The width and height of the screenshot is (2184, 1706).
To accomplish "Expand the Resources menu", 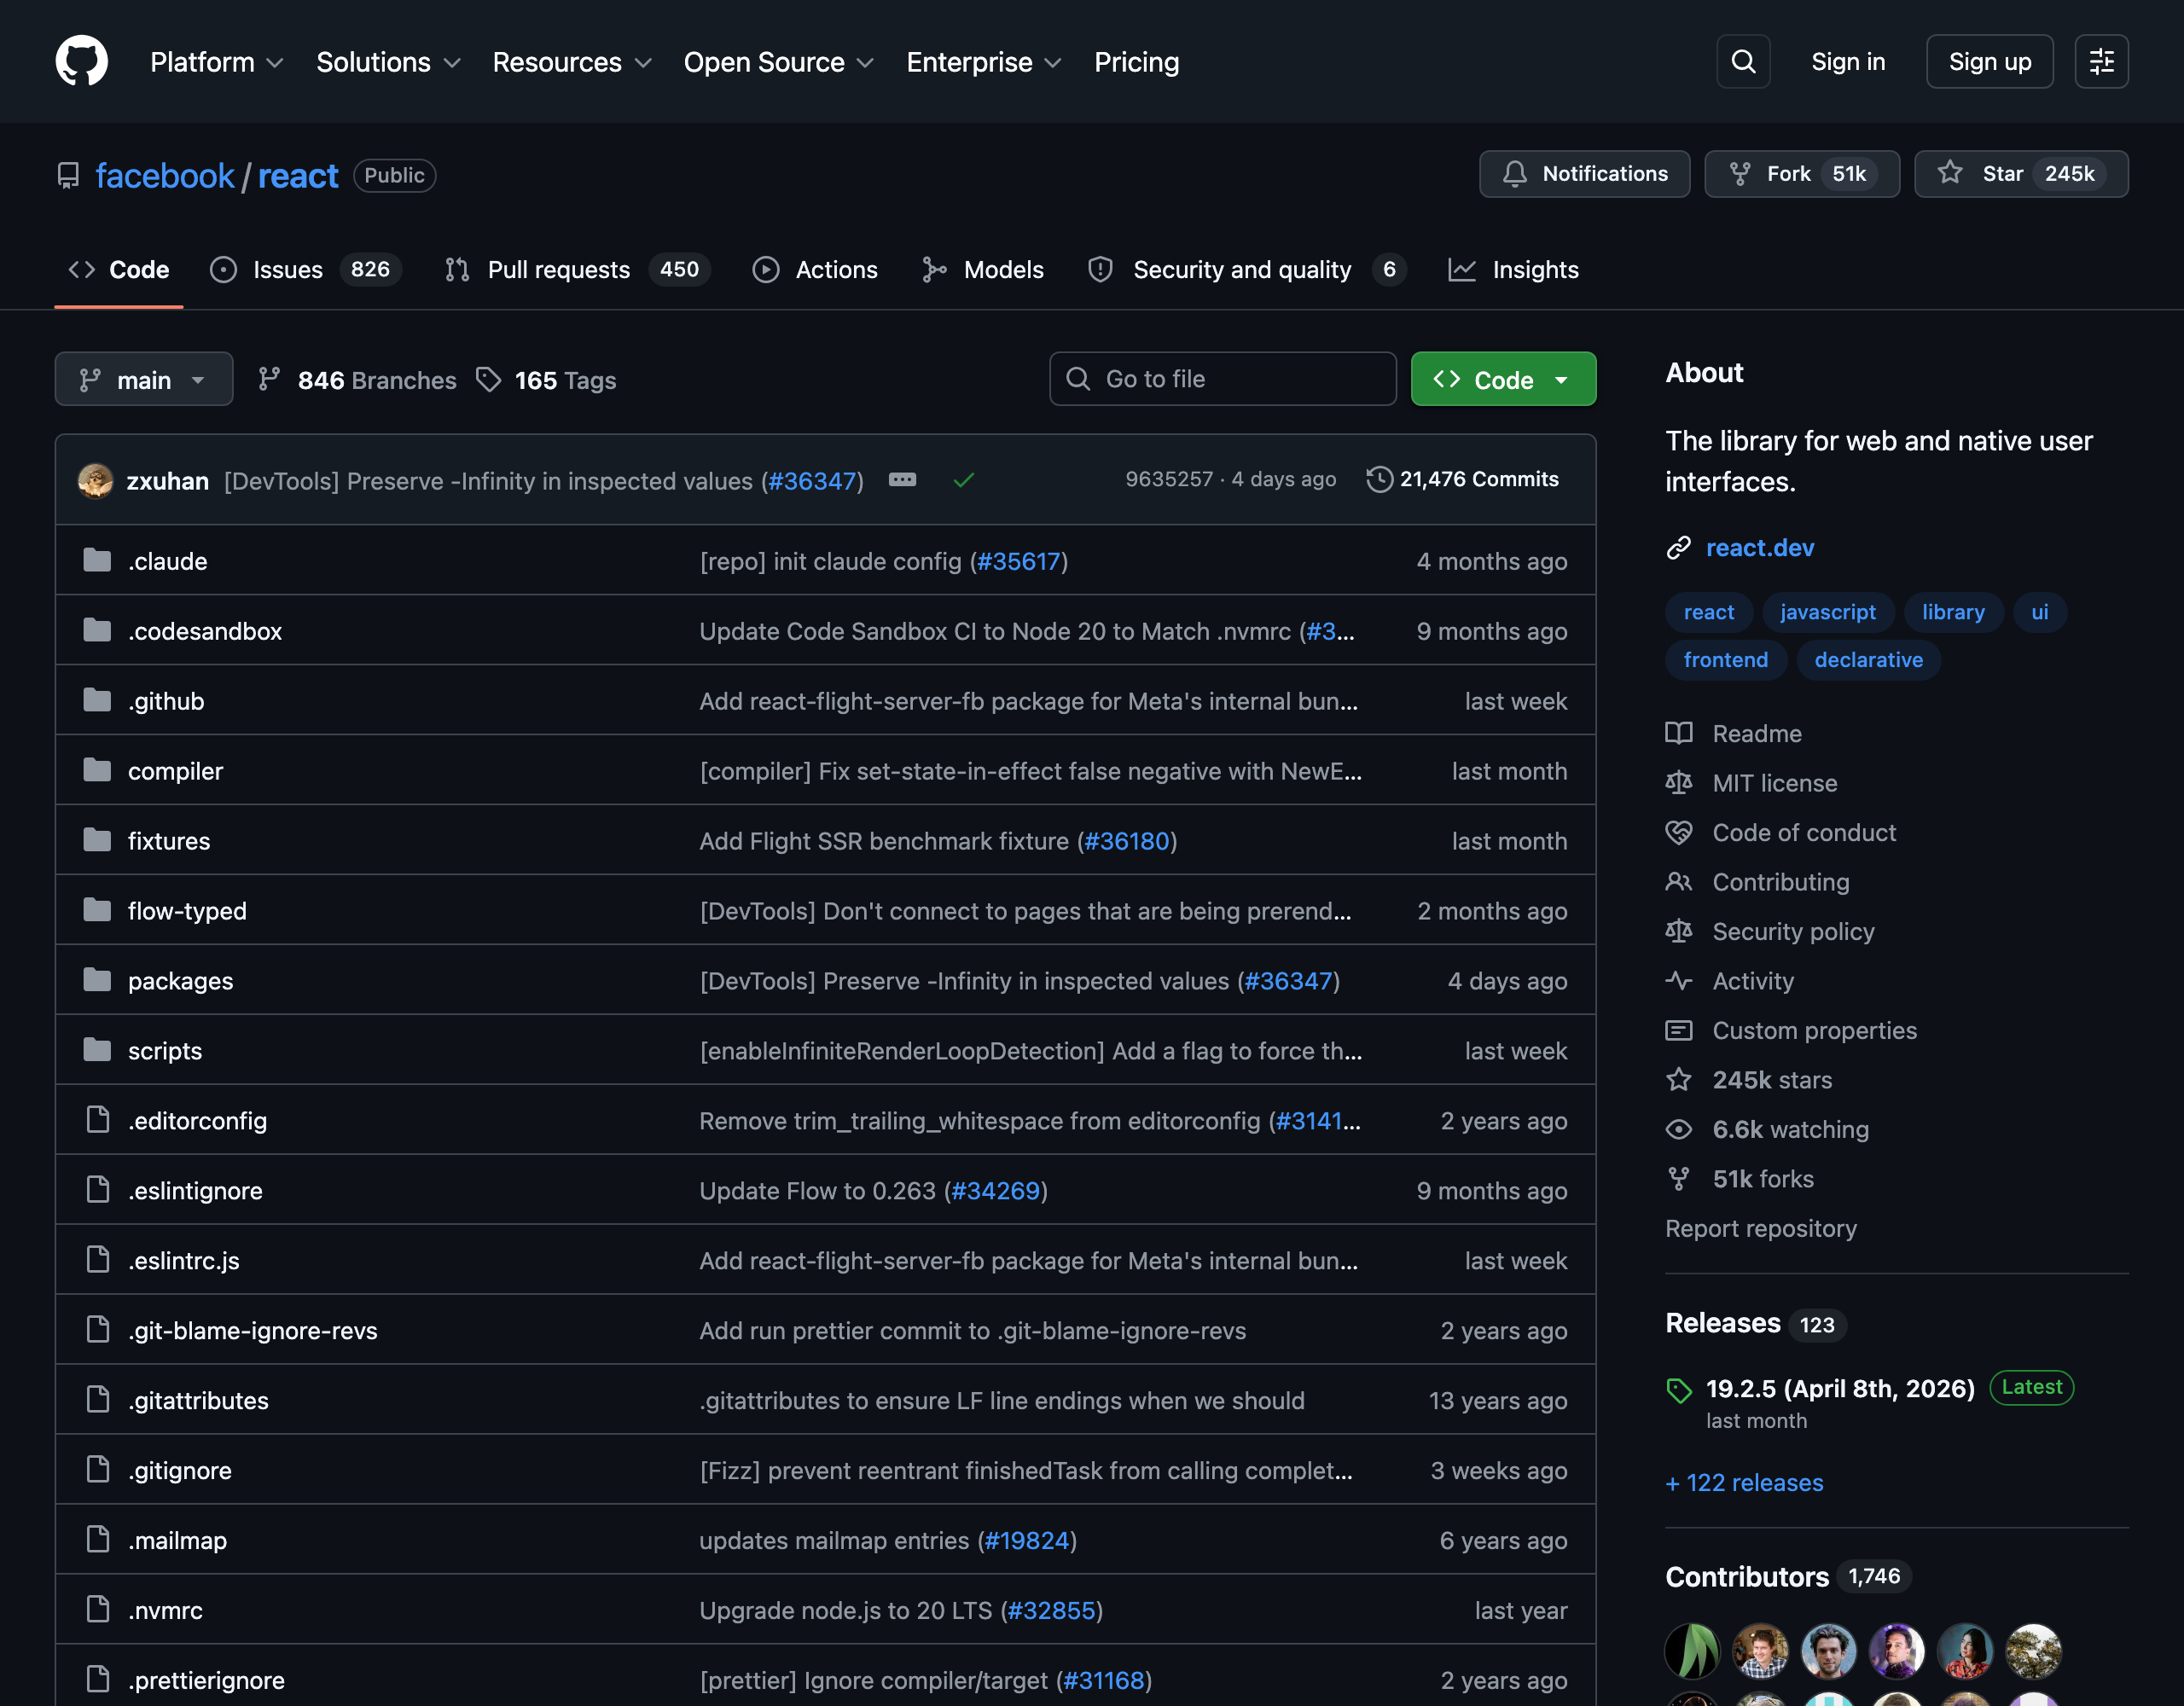I will click(x=572, y=62).
